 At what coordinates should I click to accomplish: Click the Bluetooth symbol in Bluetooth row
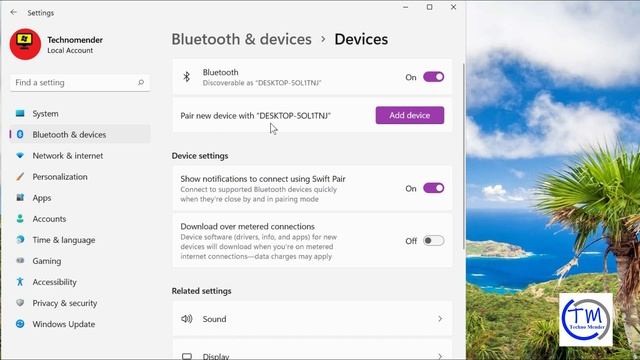187,77
